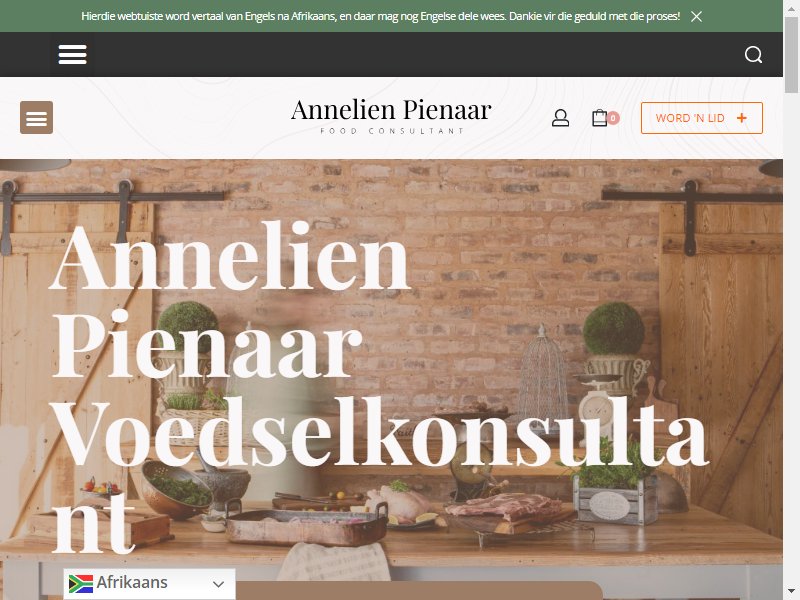The width and height of the screenshot is (800, 600).
Task: Dismiss the green translation notice banner
Action: coord(696,16)
